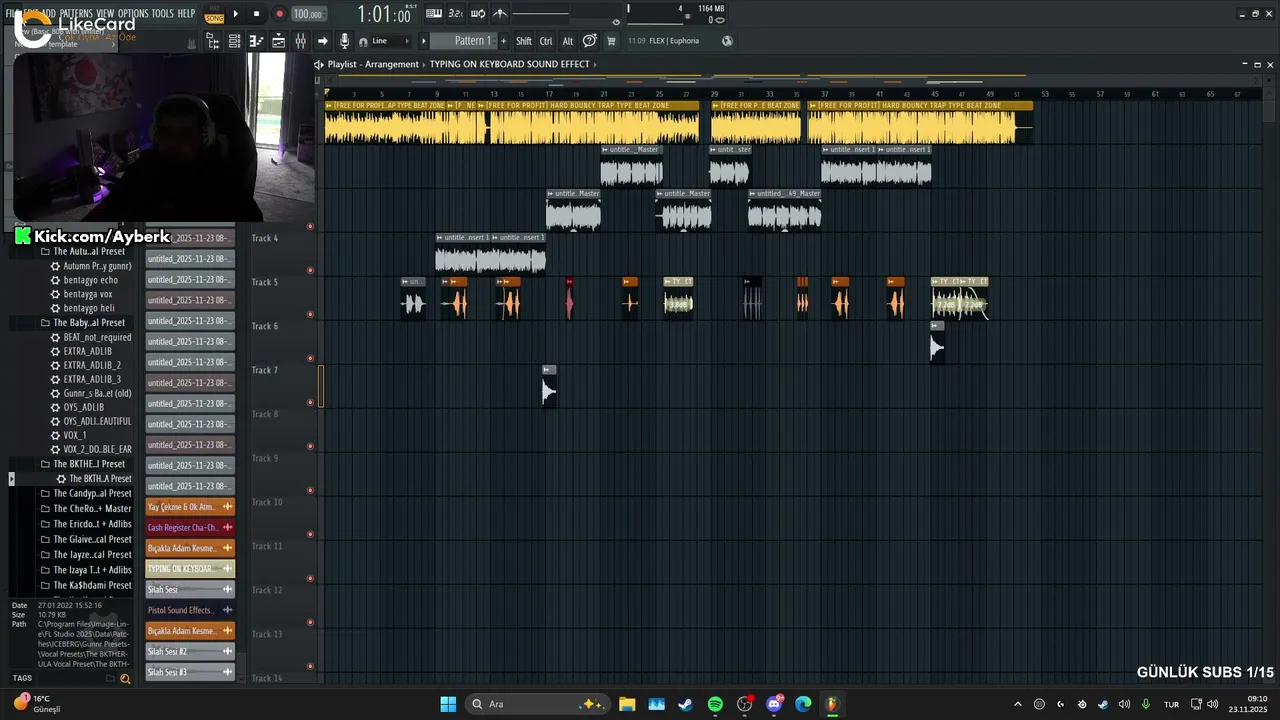The width and height of the screenshot is (1280, 720).
Task: Click the Windows Start button
Action: (448, 704)
